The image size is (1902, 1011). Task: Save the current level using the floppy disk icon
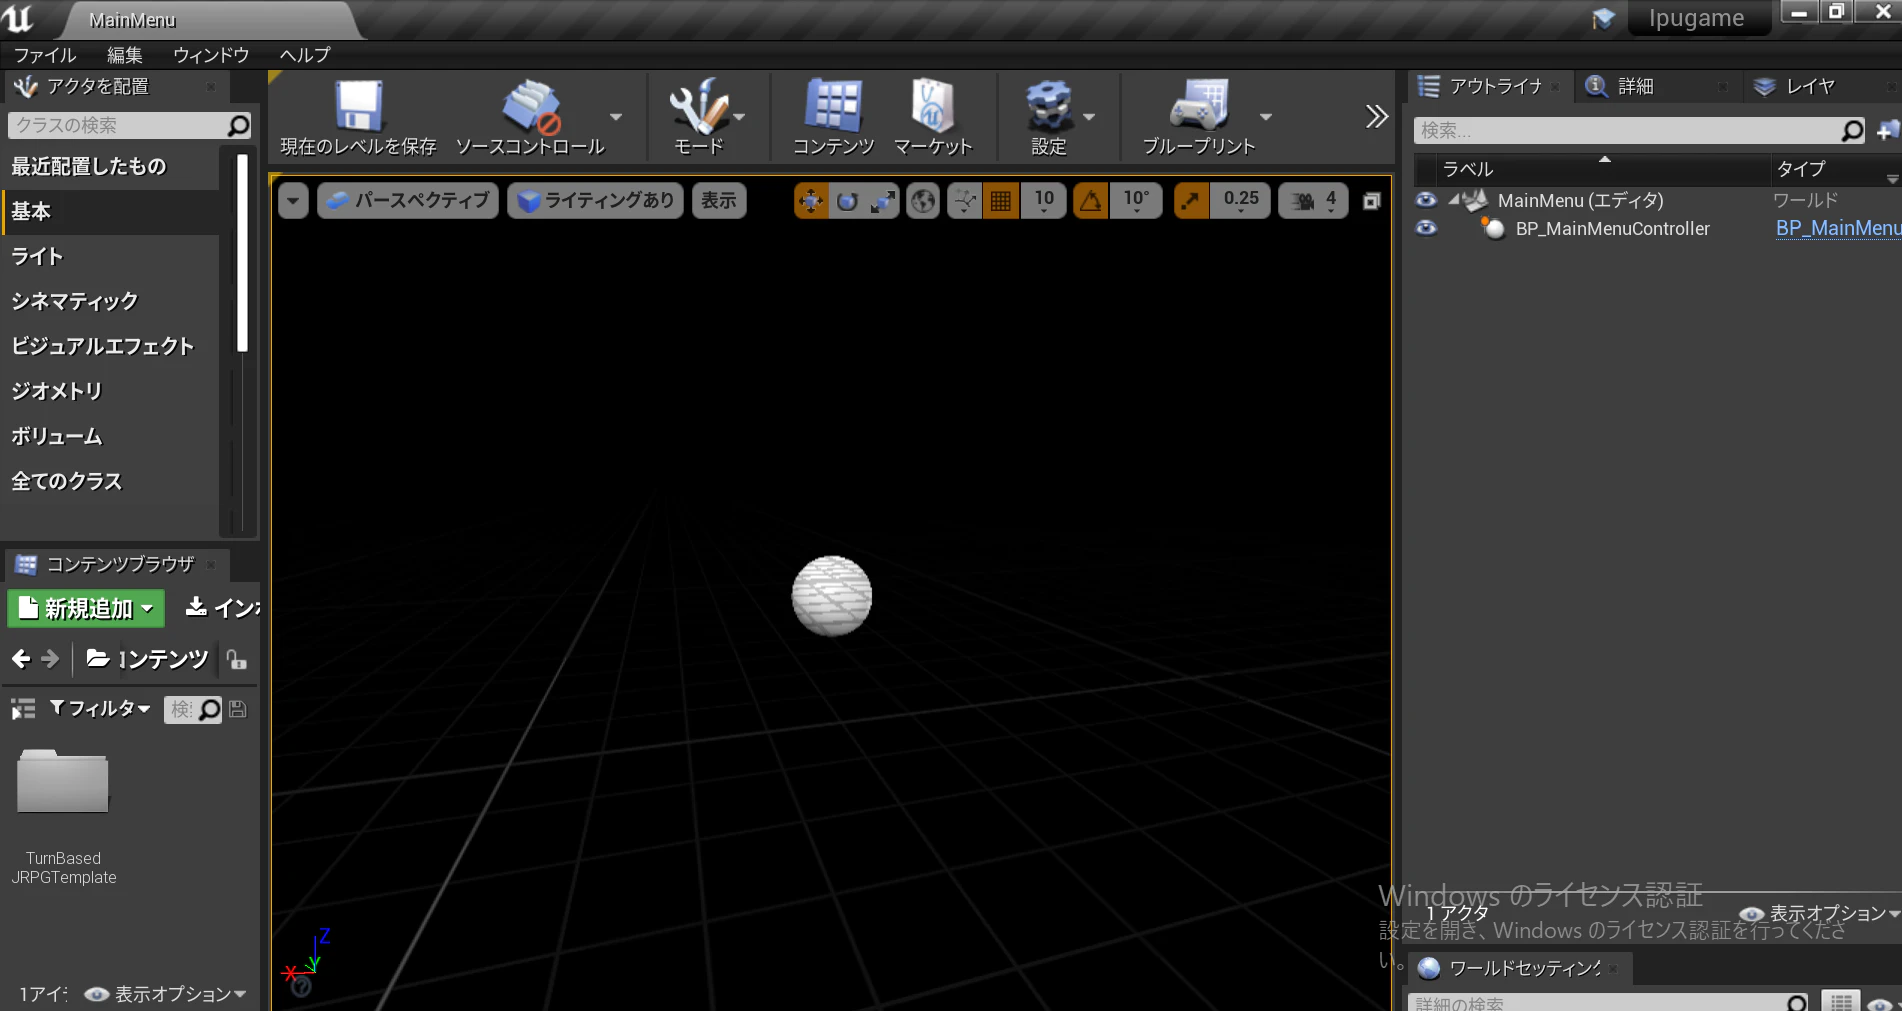(358, 106)
